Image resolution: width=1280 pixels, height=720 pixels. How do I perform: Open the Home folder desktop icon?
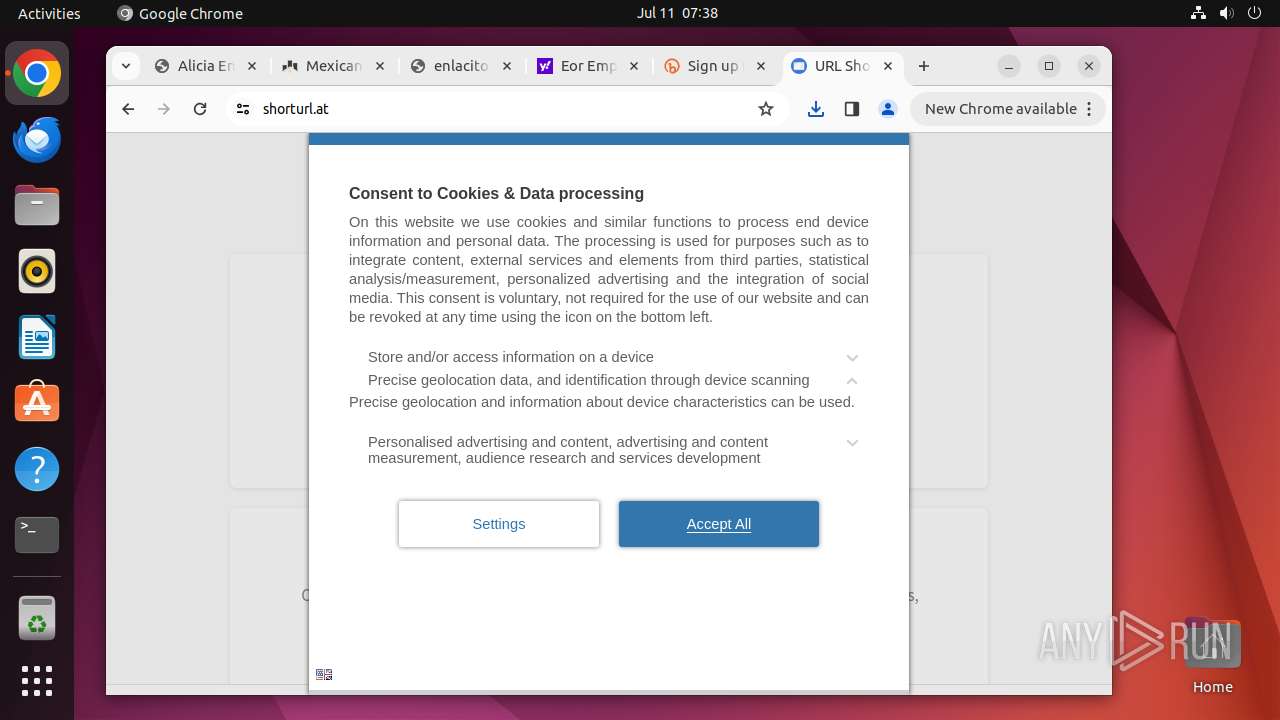(x=1212, y=655)
